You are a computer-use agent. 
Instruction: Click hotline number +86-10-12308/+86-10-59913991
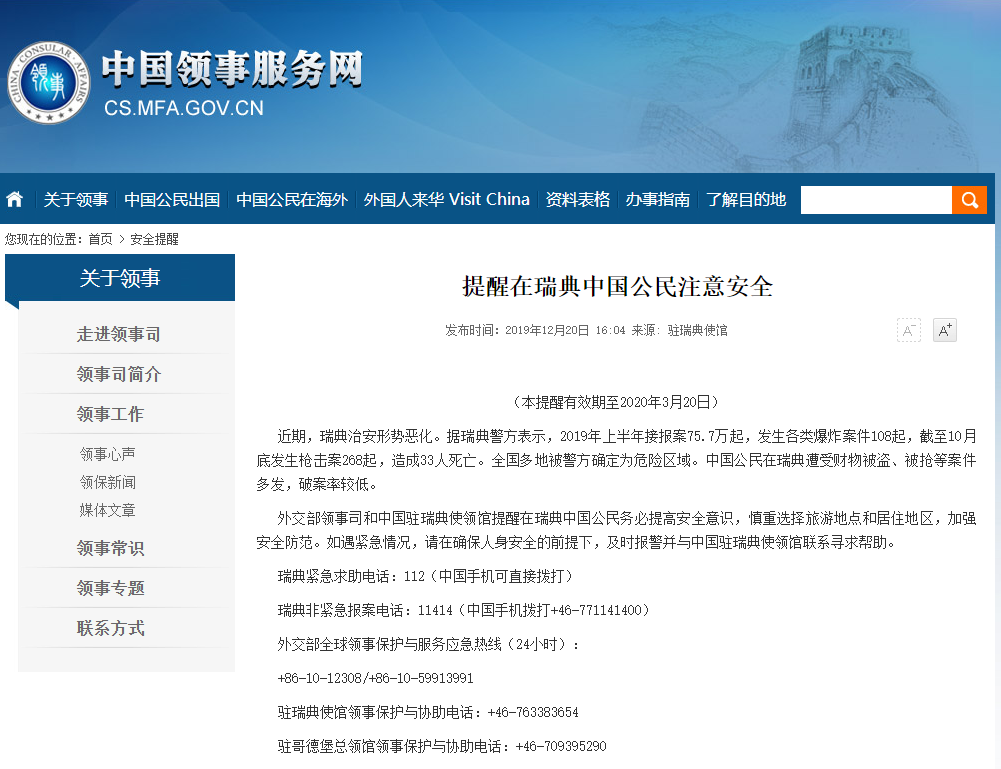click(375, 678)
